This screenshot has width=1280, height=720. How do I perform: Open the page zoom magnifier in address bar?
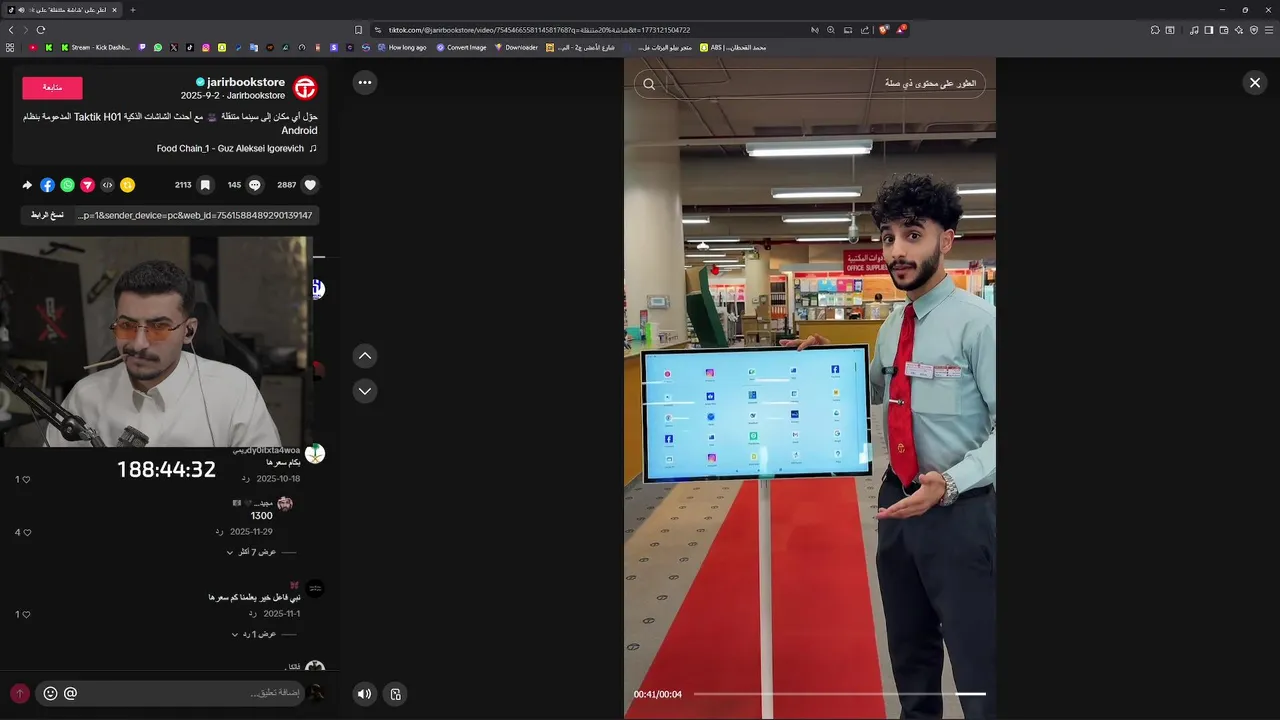[x=830, y=30]
